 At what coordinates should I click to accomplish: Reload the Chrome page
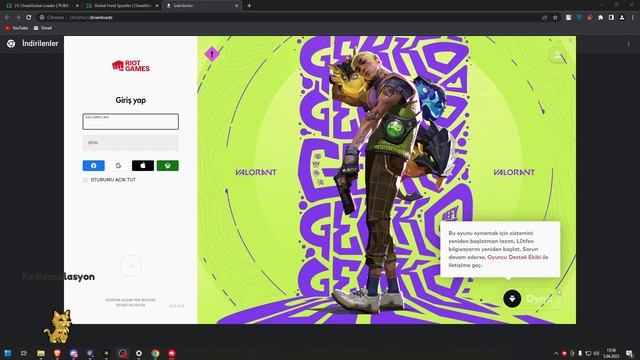coord(29,18)
